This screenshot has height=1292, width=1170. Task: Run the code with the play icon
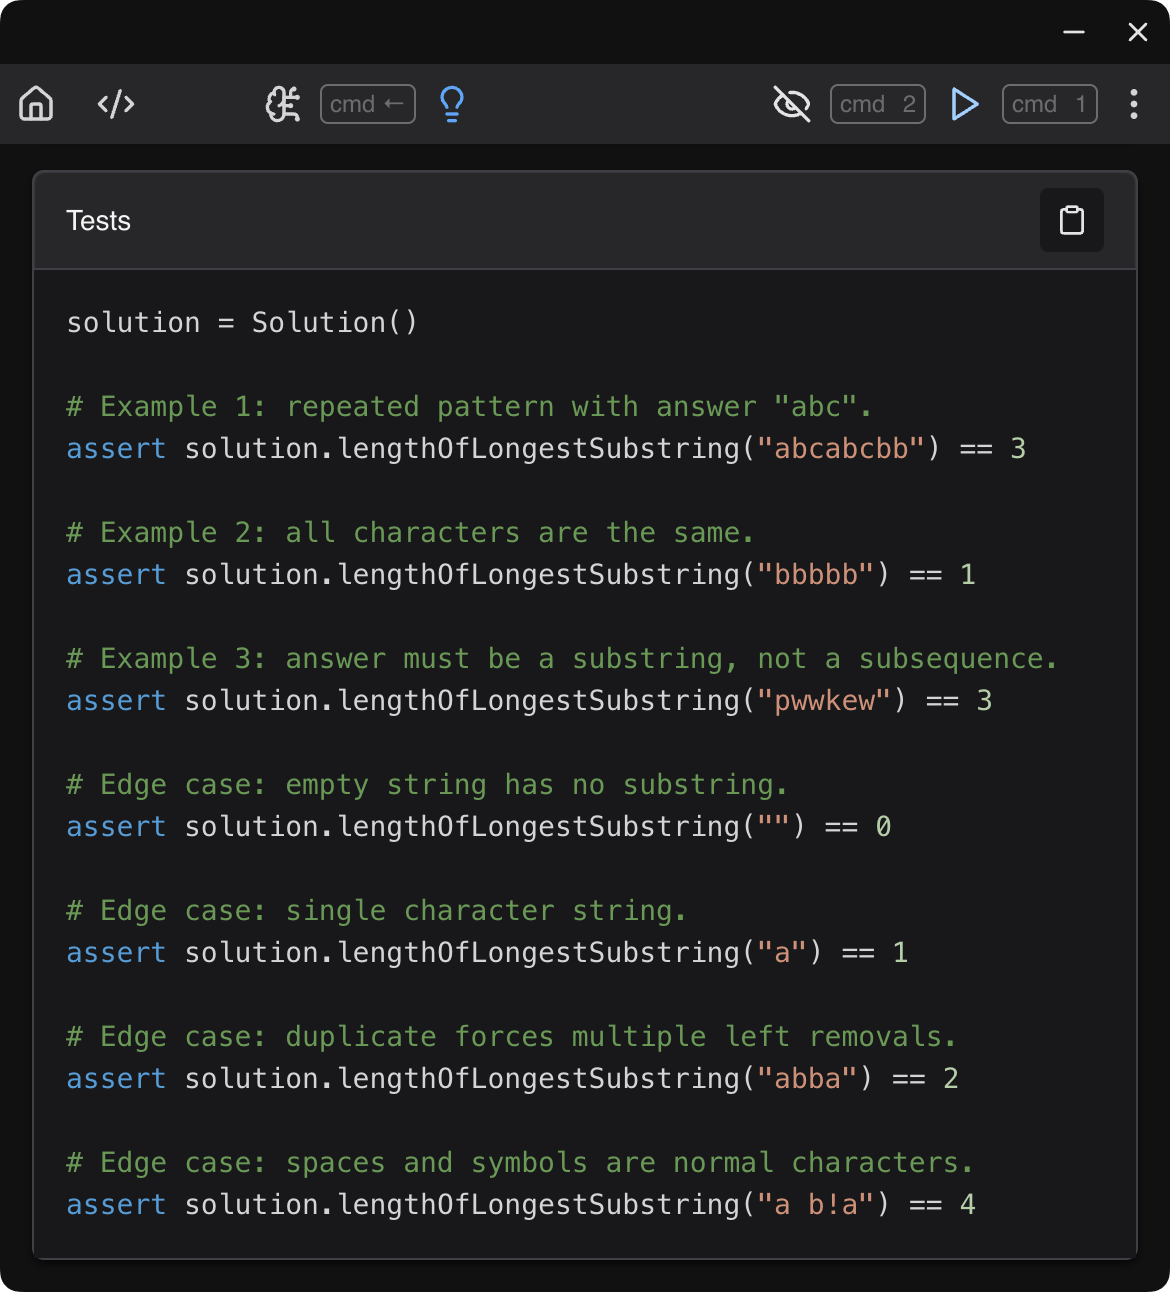coord(964,104)
